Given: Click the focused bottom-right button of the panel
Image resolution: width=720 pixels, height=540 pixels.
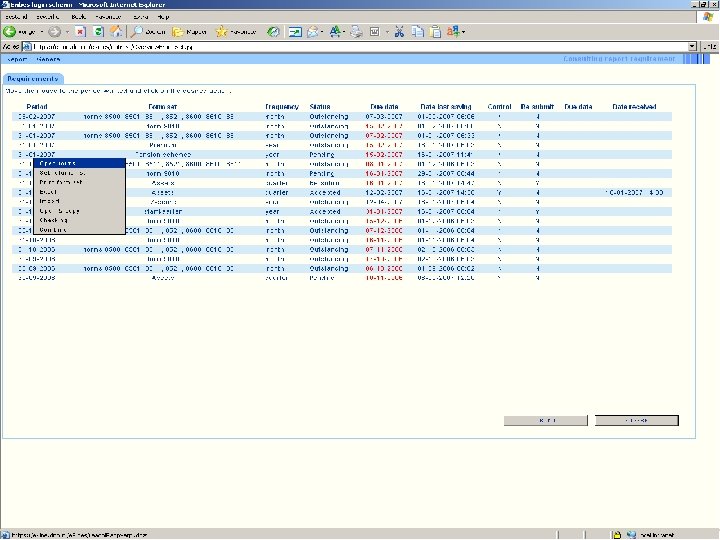Looking at the screenshot, I should 636,420.
